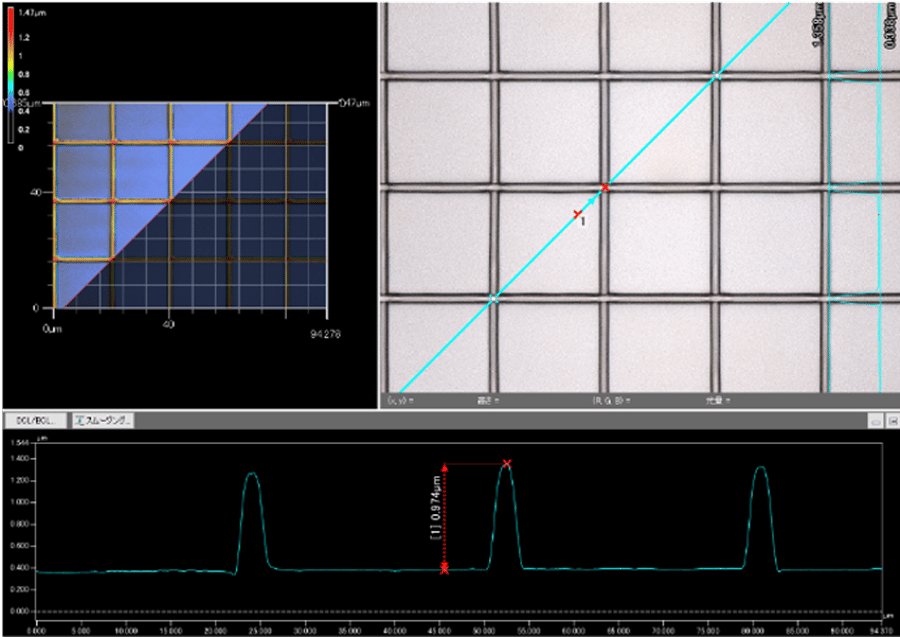Click the 1.47µm maximum label on the color scale

click(32, 12)
